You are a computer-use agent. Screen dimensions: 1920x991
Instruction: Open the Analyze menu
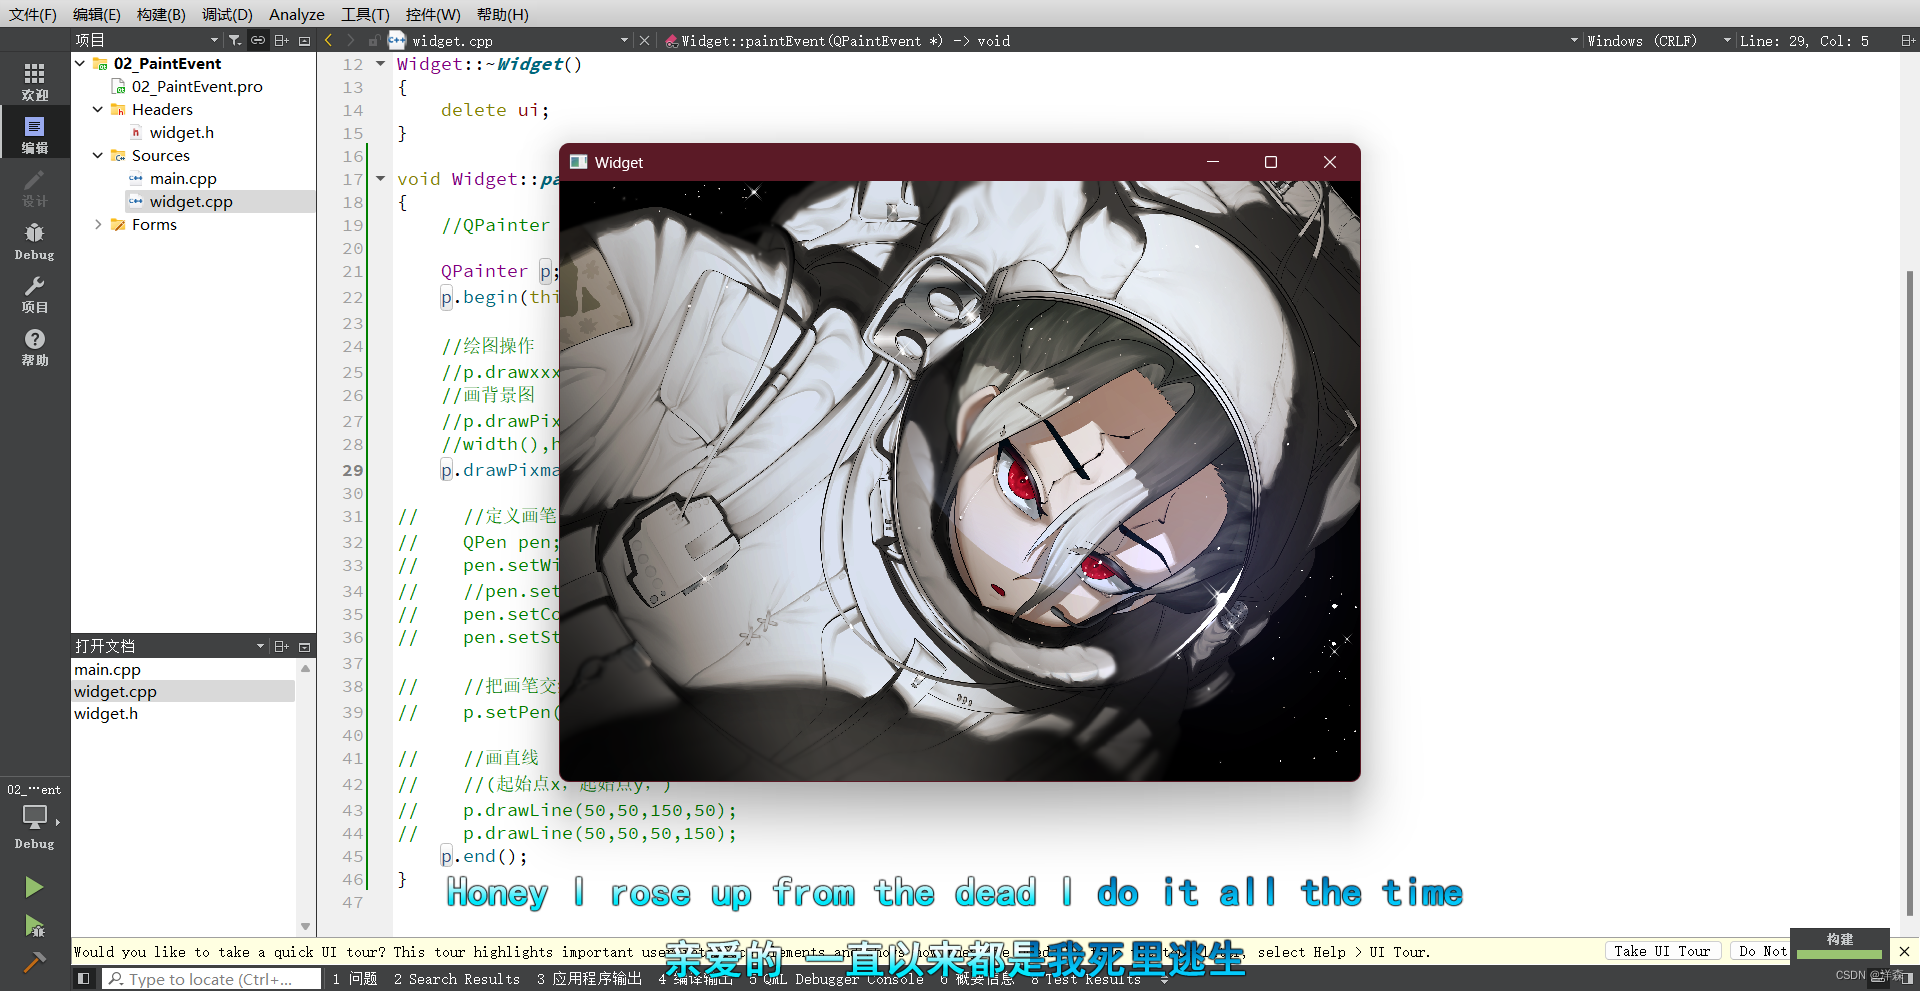(297, 14)
